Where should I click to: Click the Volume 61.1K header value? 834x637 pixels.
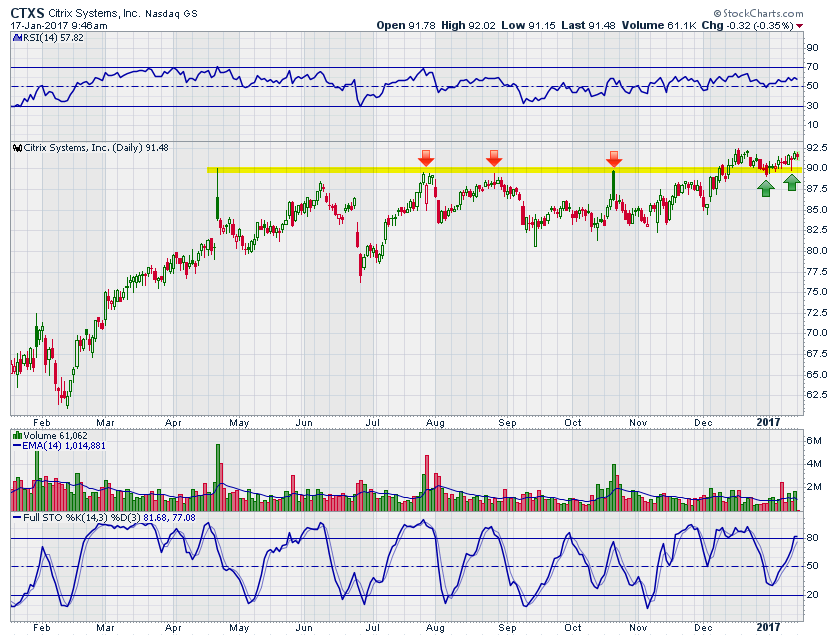coord(658,25)
